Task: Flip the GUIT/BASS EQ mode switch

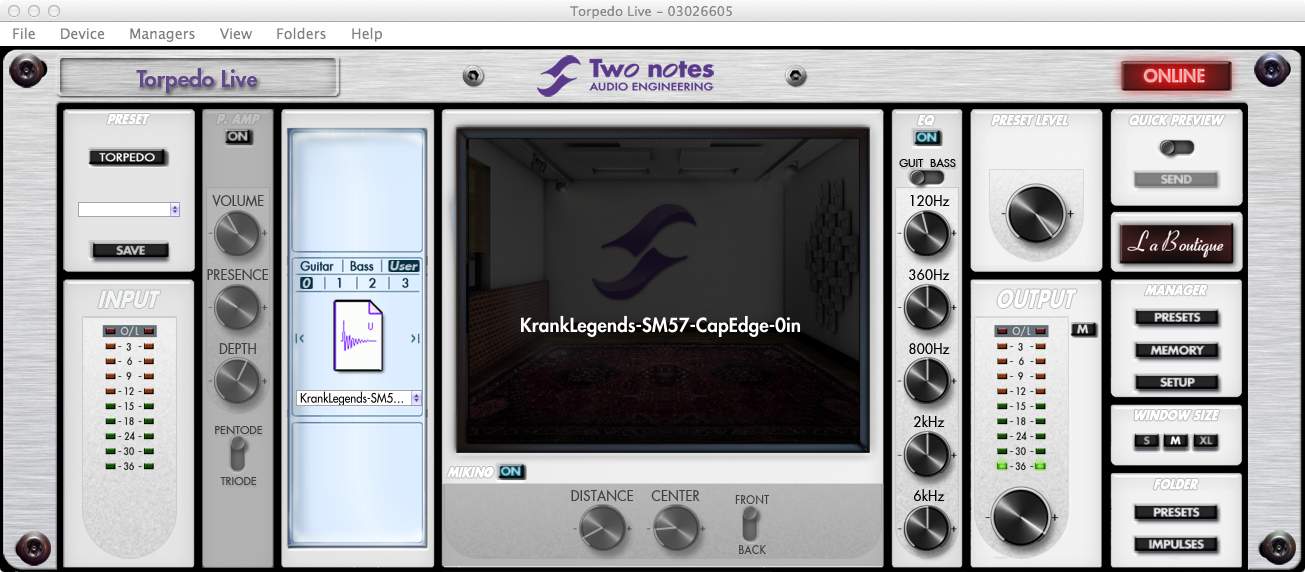Action: point(927,178)
